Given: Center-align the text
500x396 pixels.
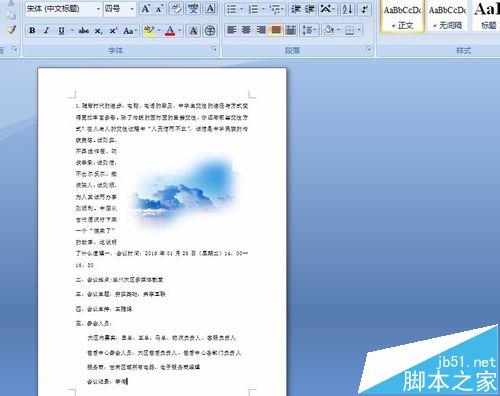Looking at the screenshot, I should pyautogui.click(x=246, y=30).
